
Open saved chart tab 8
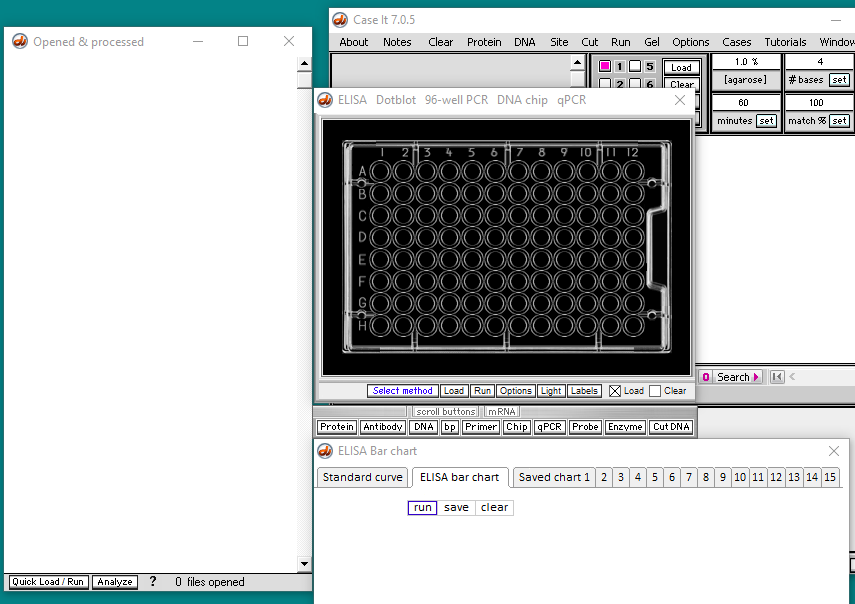point(706,478)
